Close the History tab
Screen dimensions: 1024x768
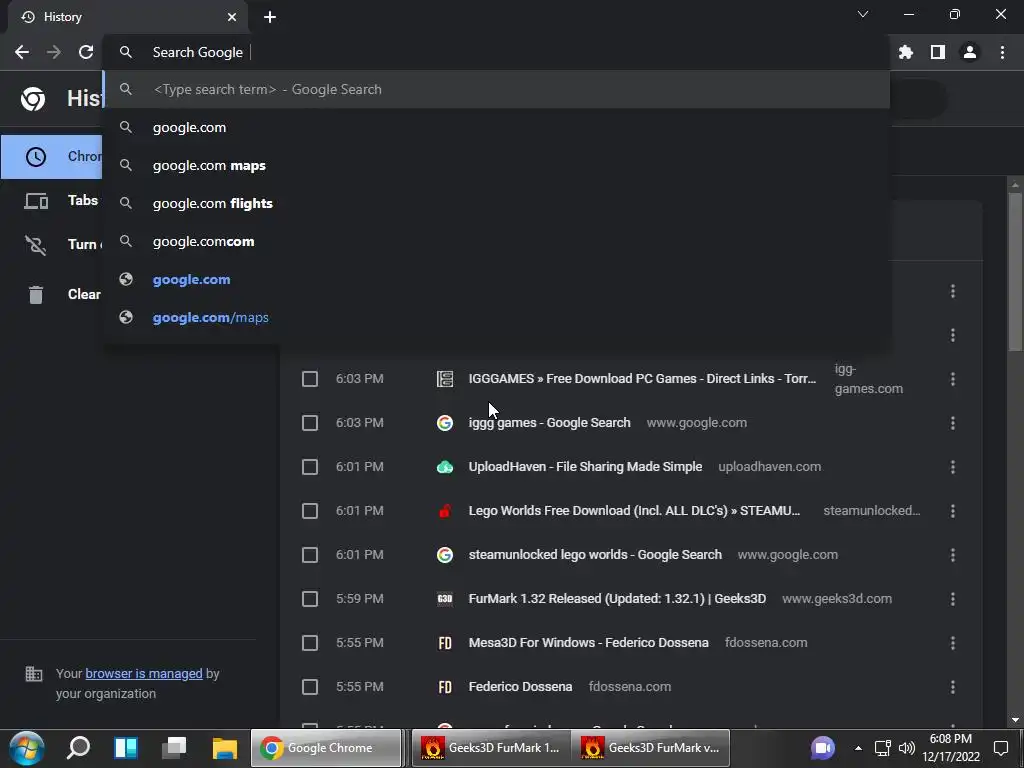(232, 17)
